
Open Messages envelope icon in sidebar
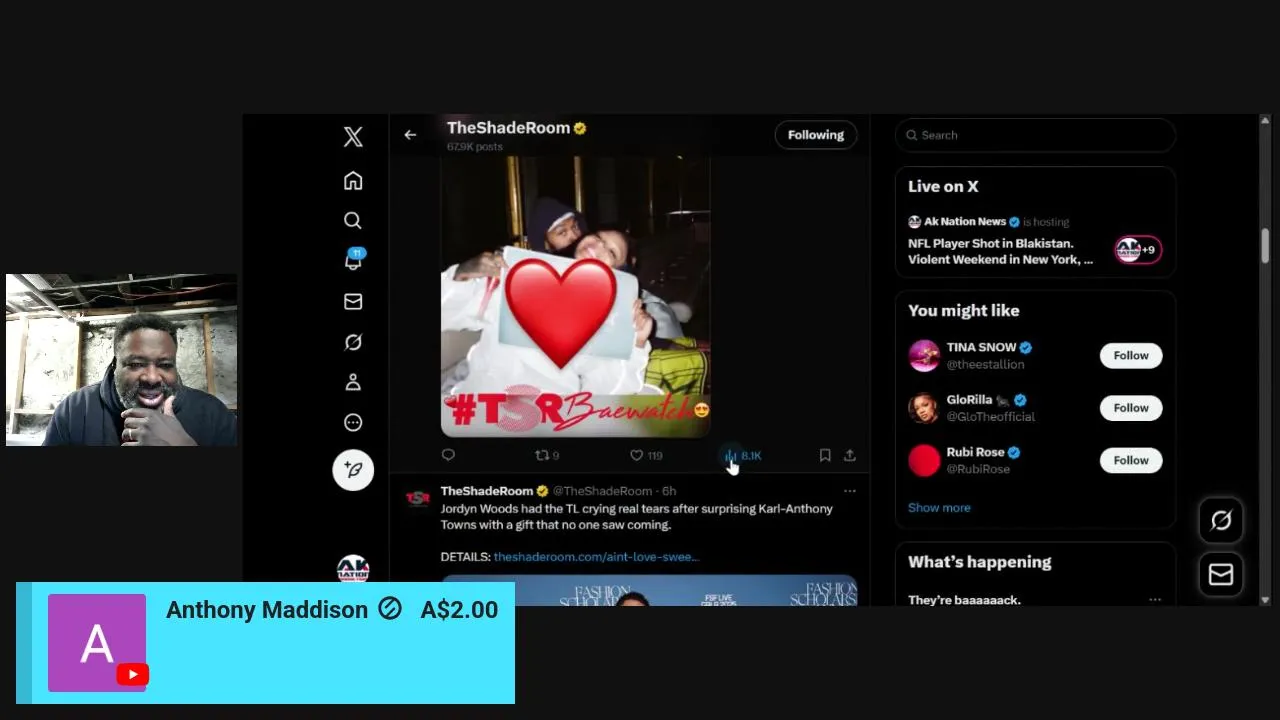[353, 301]
